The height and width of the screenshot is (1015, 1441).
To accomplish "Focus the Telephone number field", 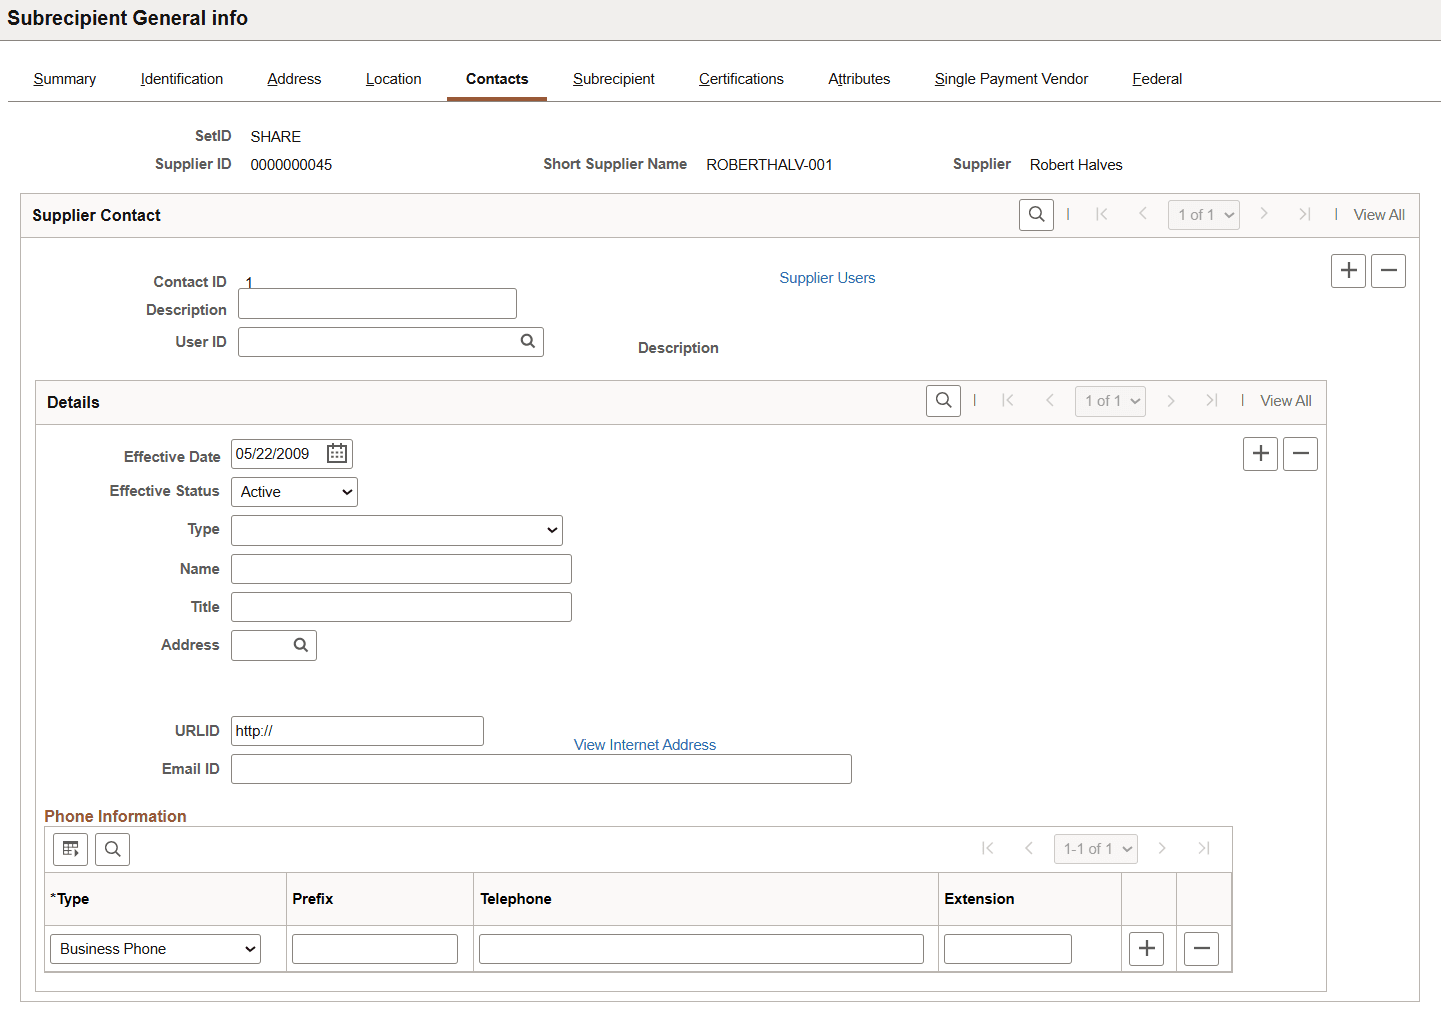I will (x=701, y=949).
